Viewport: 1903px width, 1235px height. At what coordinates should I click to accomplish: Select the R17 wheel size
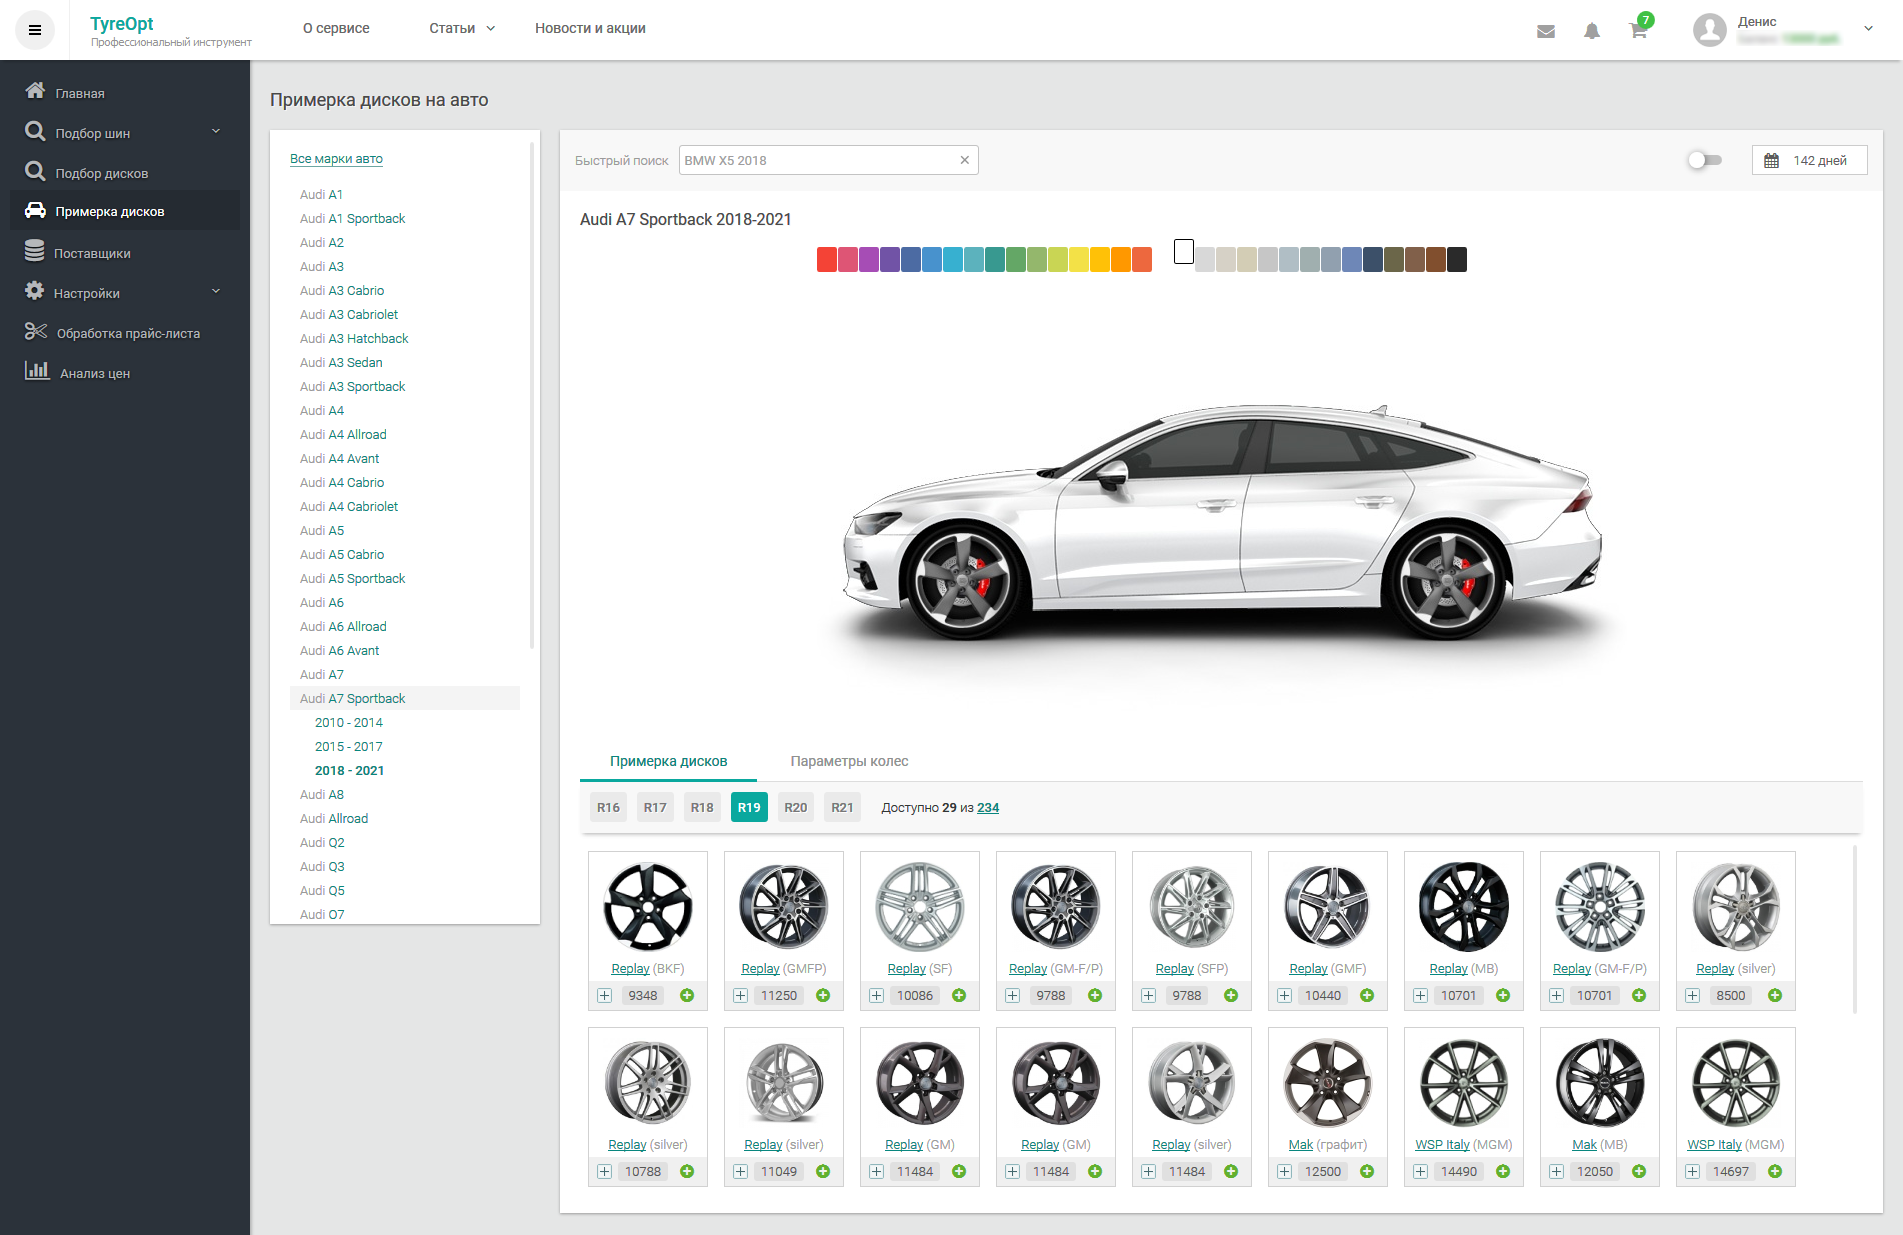pyautogui.click(x=655, y=807)
